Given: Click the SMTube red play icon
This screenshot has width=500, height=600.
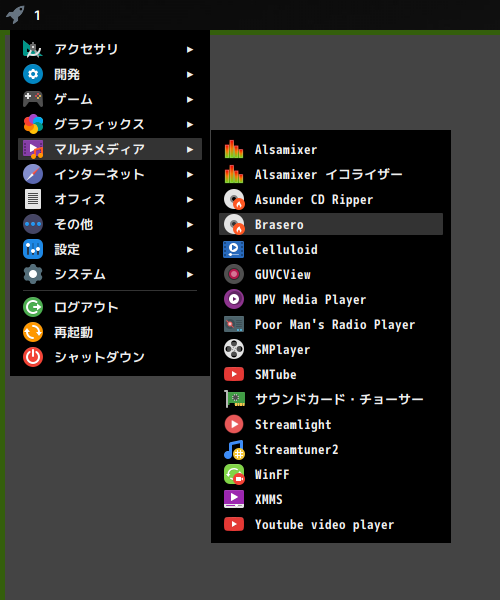Looking at the screenshot, I should click(234, 374).
